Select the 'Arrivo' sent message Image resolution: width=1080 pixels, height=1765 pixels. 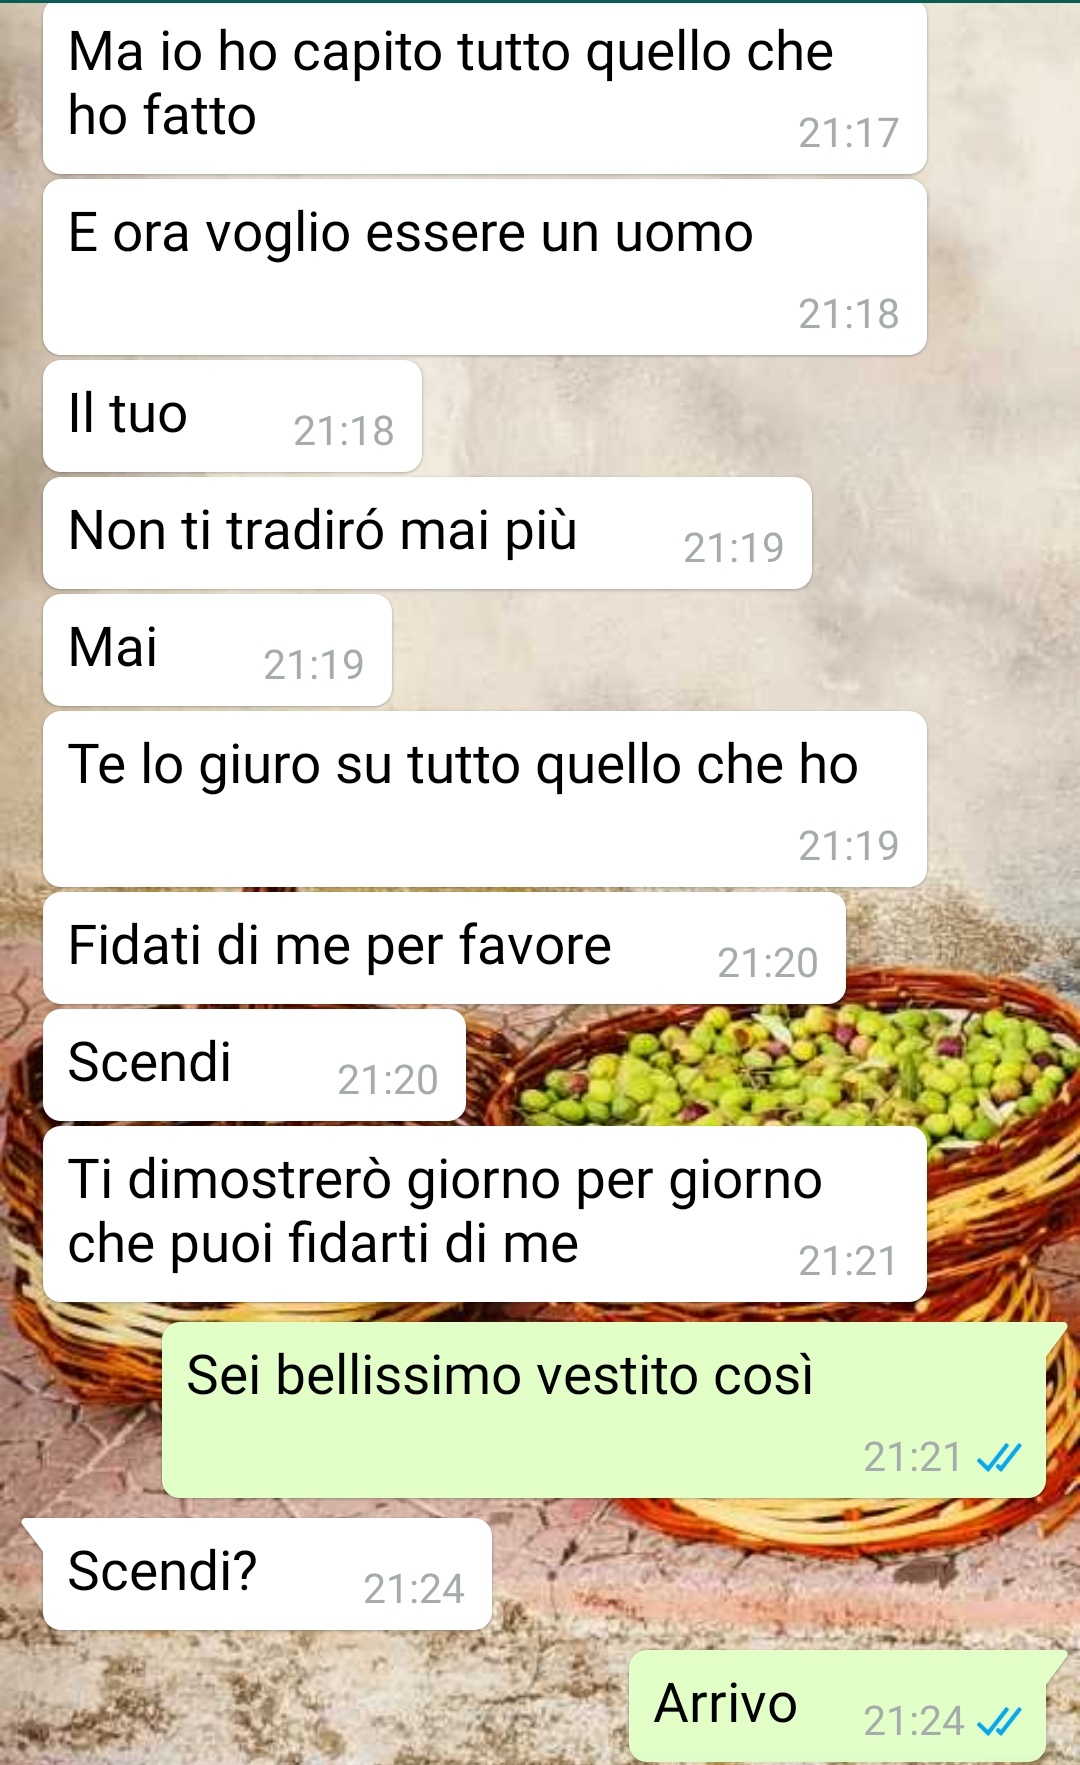[x=837, y=1706]
